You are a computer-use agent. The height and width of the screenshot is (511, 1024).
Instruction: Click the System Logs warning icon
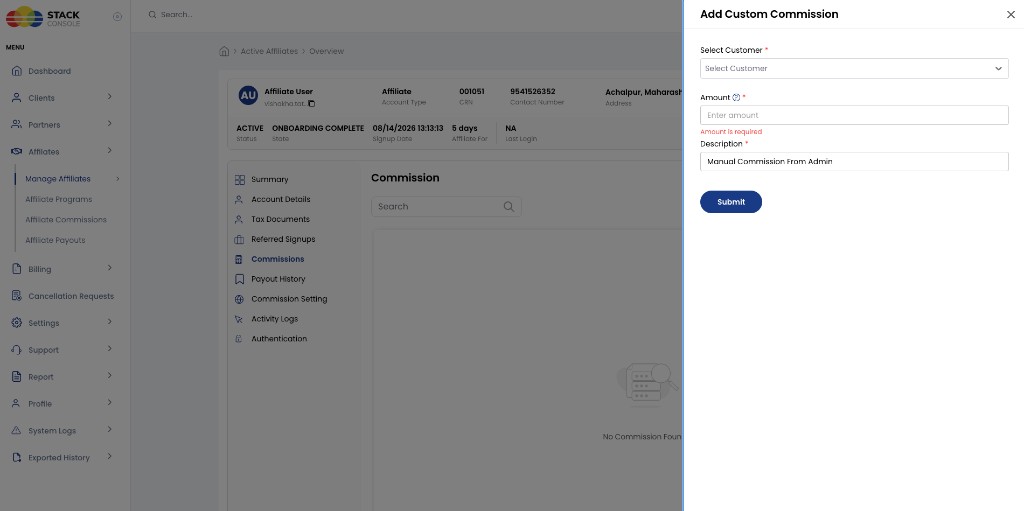click(x=17, y=431)
